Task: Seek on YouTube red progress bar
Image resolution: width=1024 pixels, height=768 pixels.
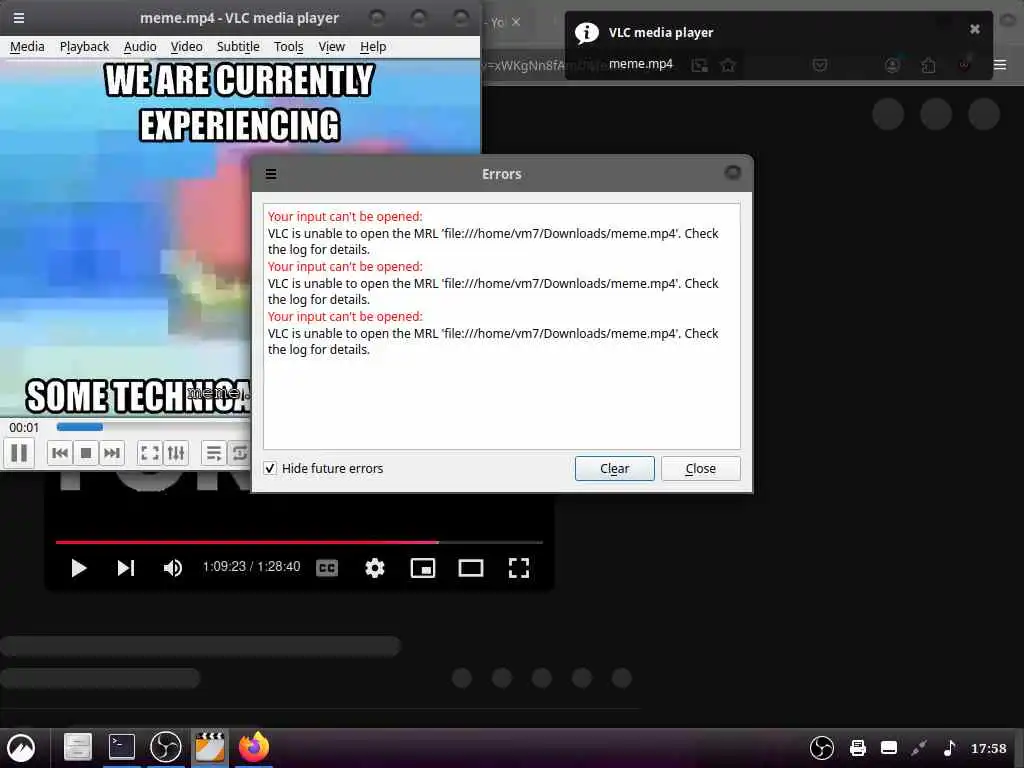Action: (x=299, y=542)
